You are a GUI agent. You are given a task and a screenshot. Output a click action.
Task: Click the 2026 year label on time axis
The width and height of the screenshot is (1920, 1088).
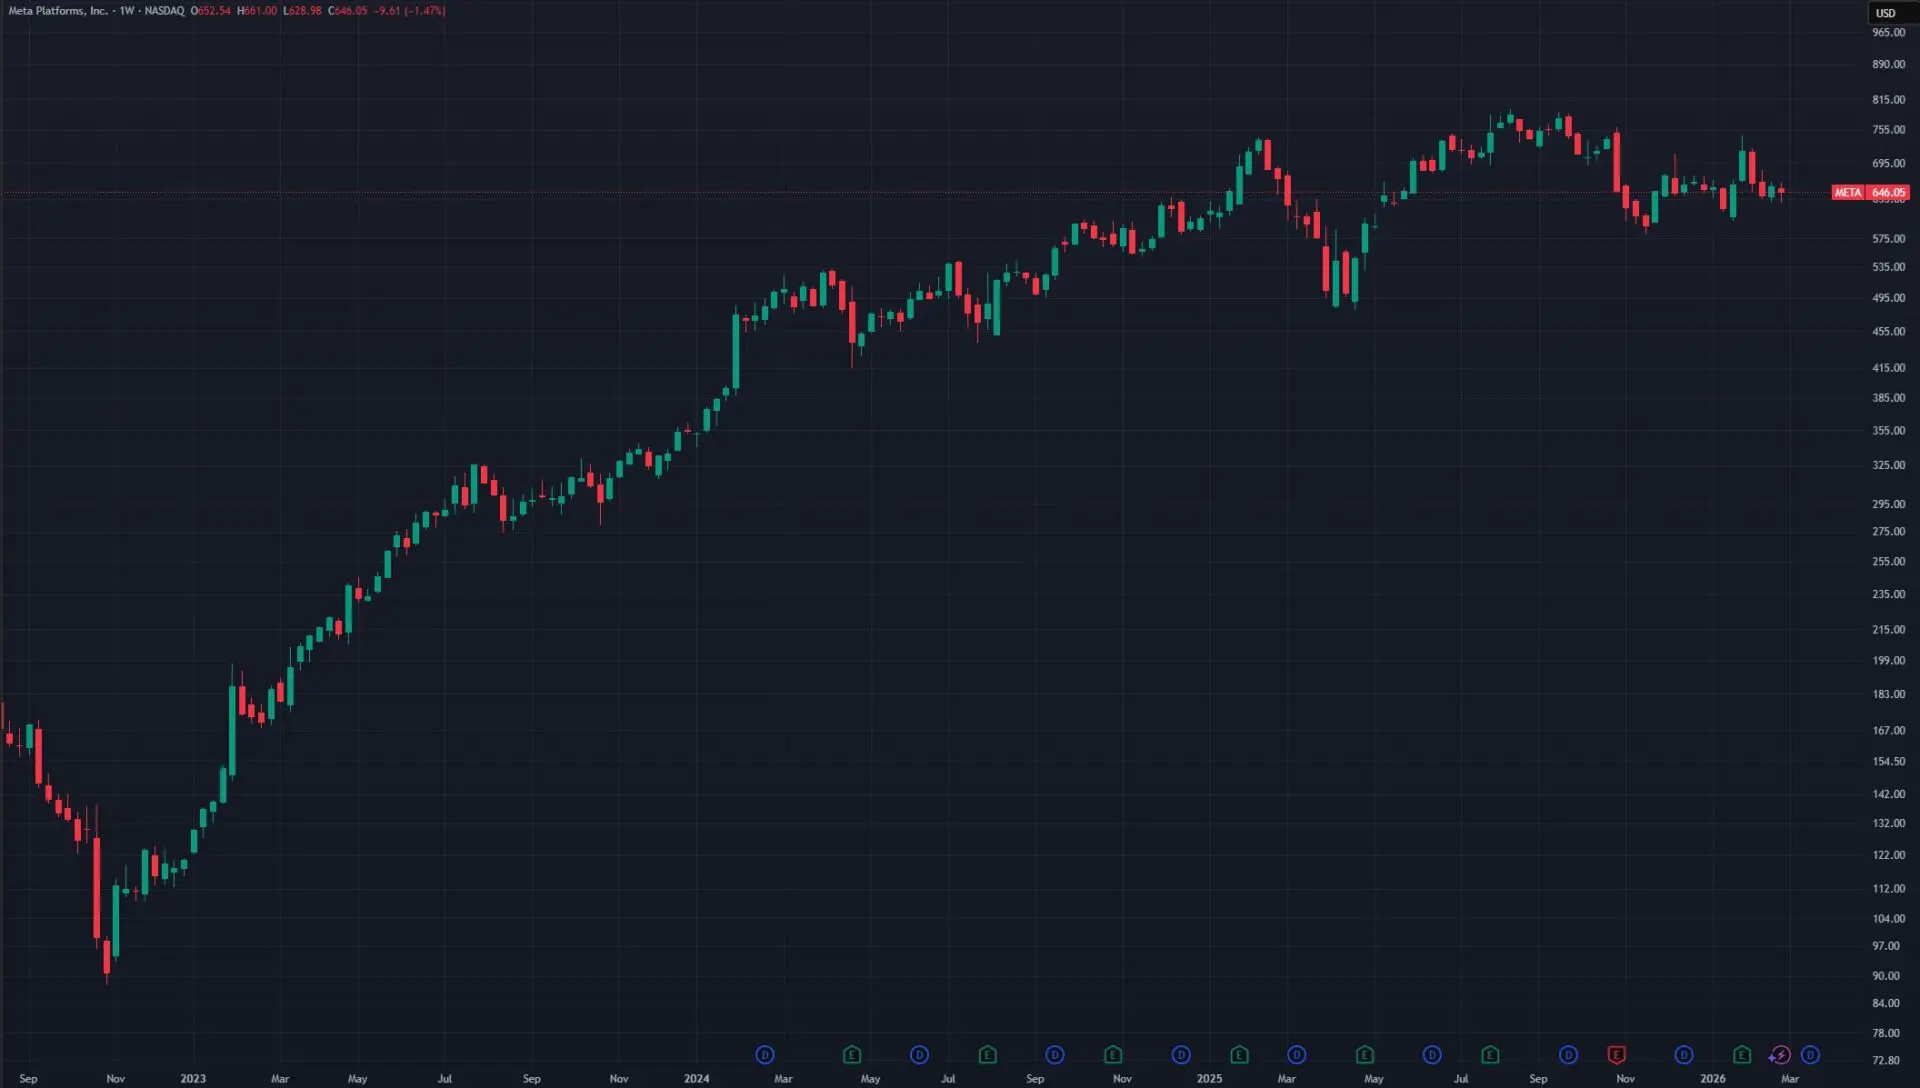tap(1712, 1079)
